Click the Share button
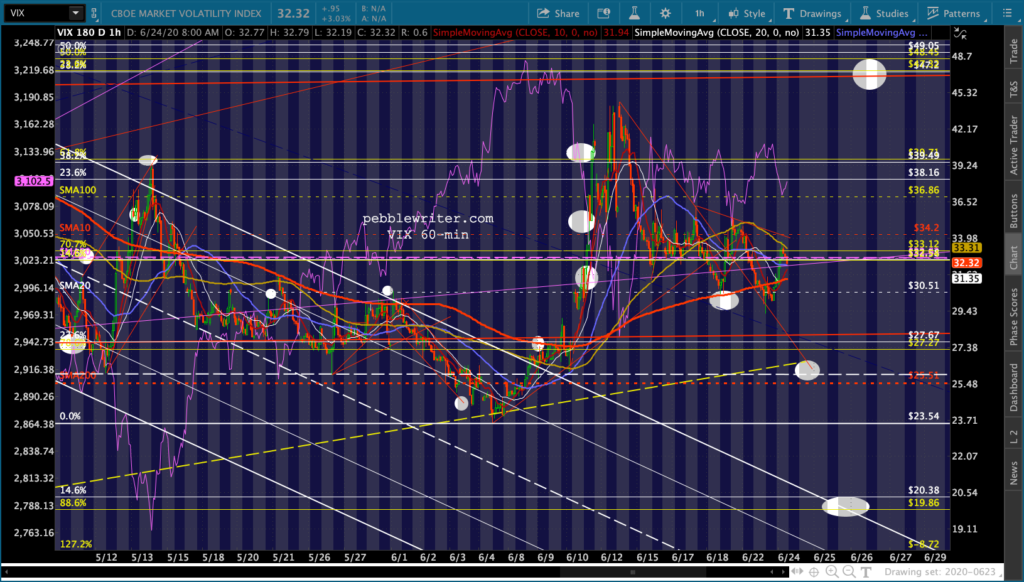Image resolution: width=1024 pixels, height=582 pixels. tap(558, 13)
